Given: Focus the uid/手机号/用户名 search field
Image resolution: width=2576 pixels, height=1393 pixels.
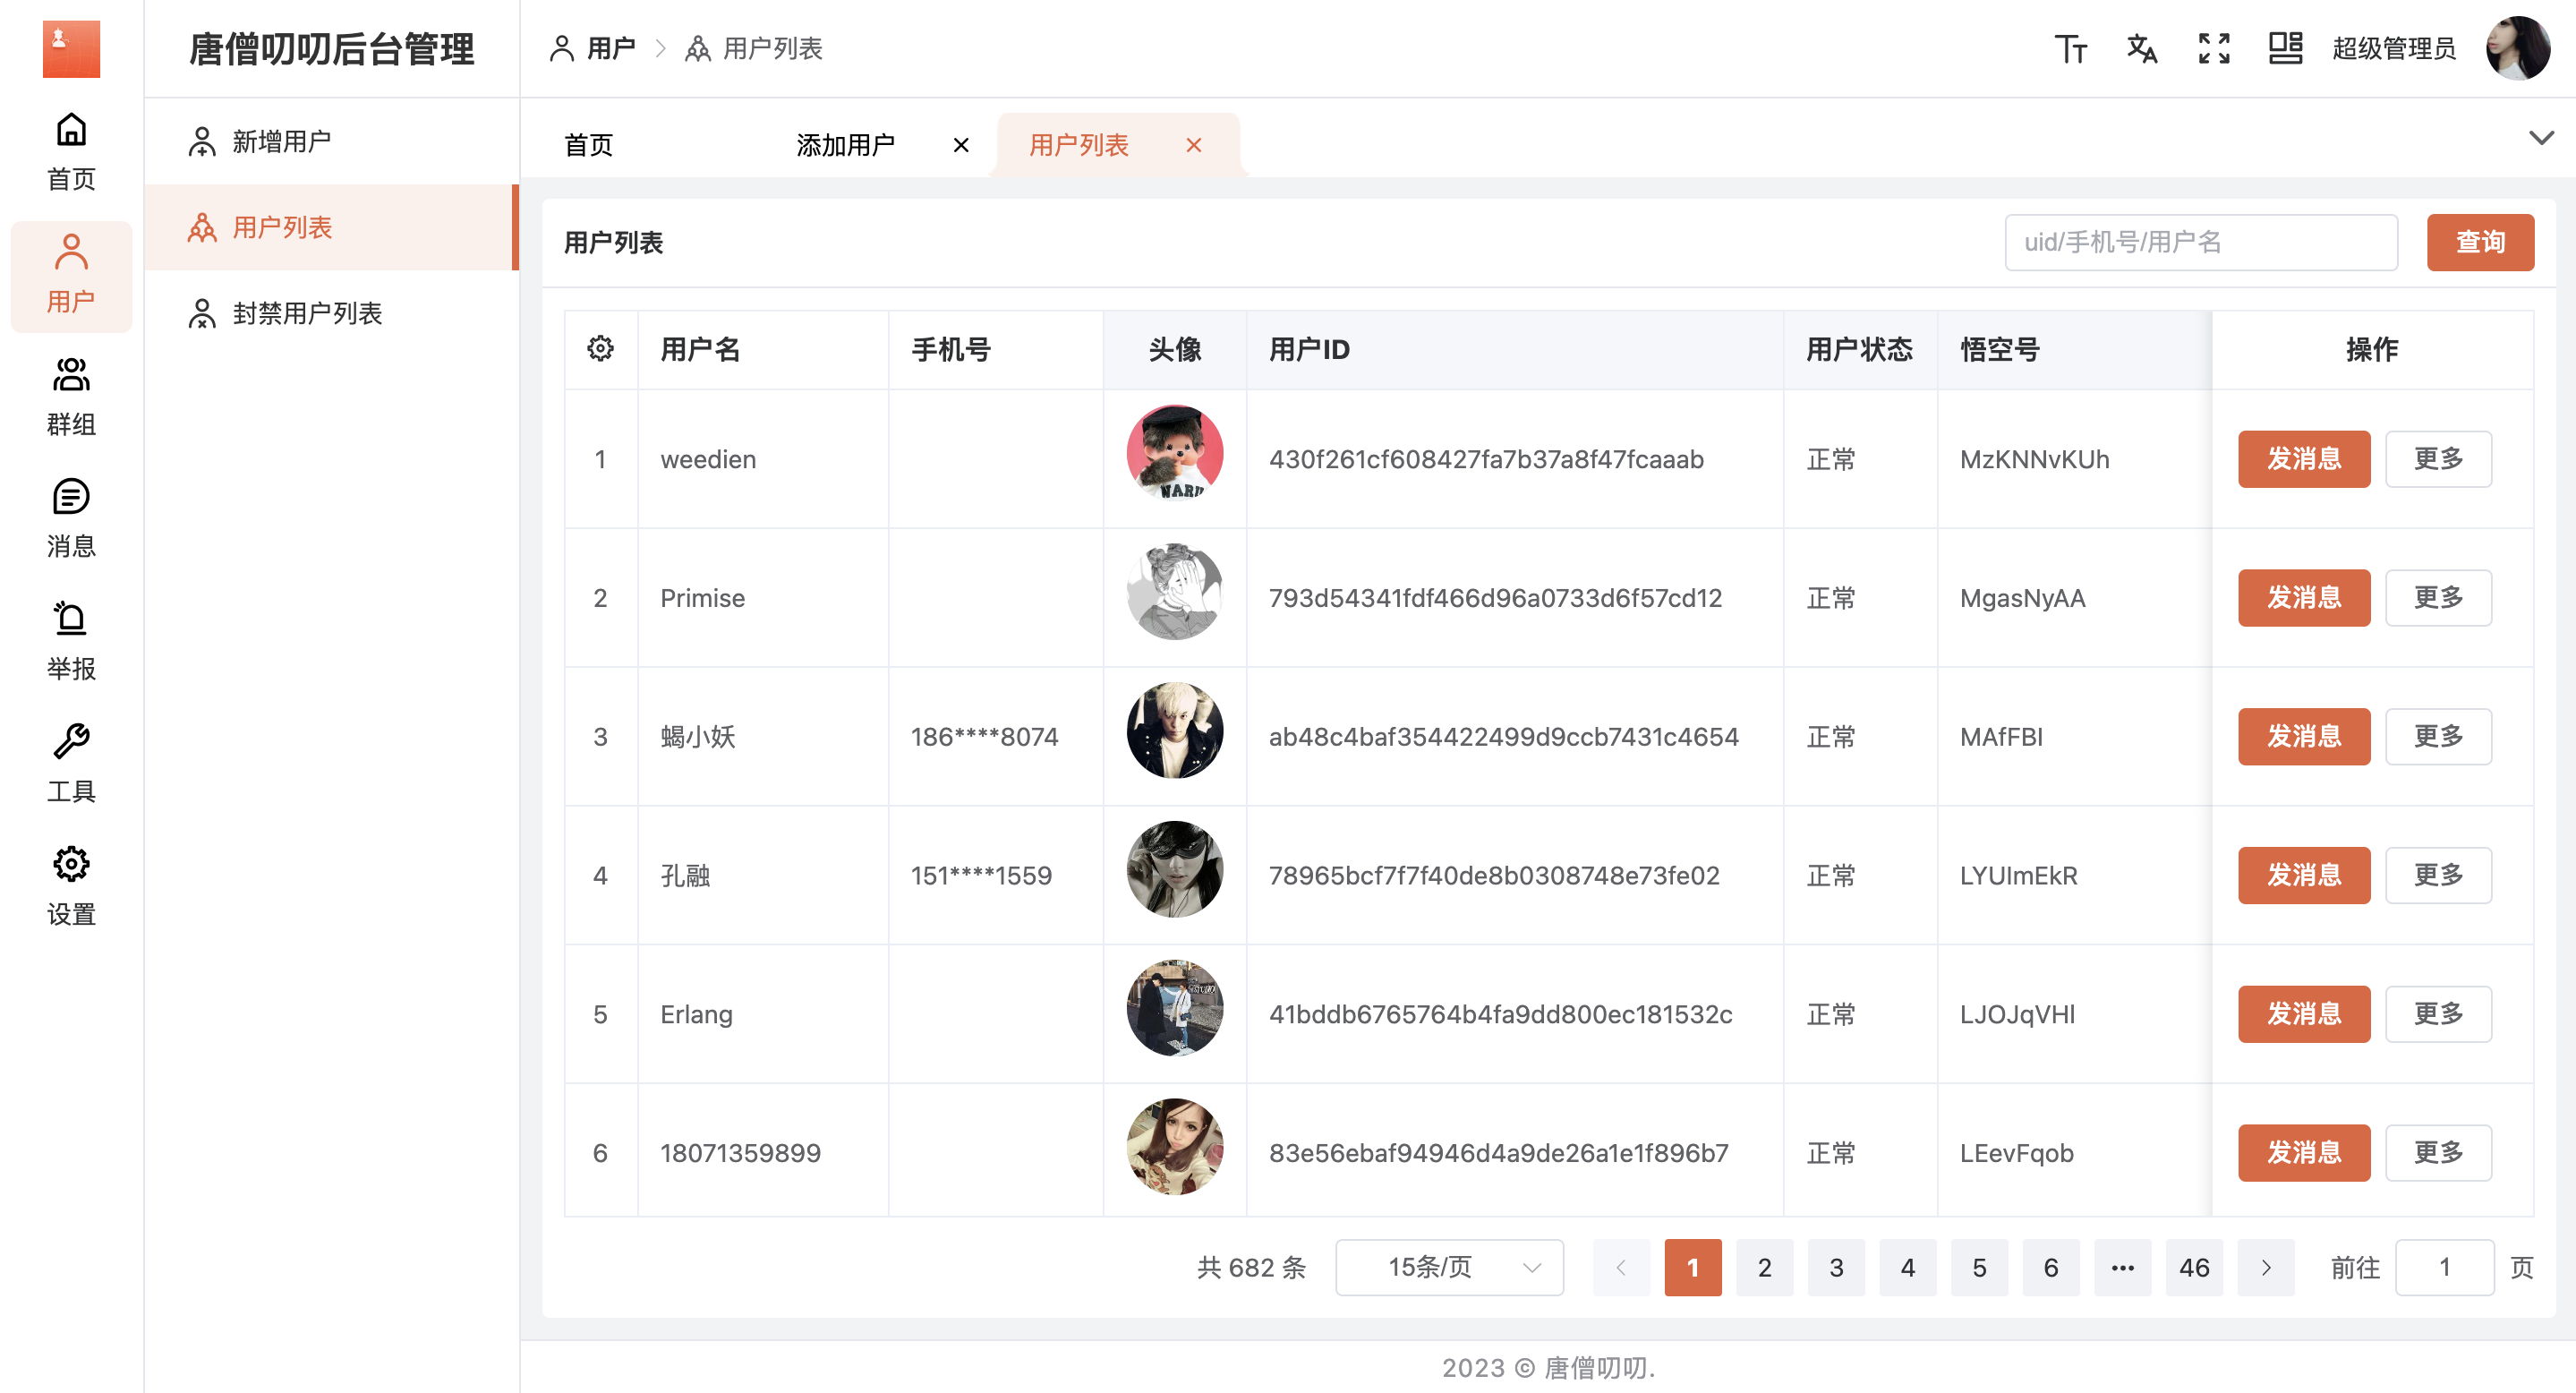Looking at the screenshot, I should [2200, 242].
